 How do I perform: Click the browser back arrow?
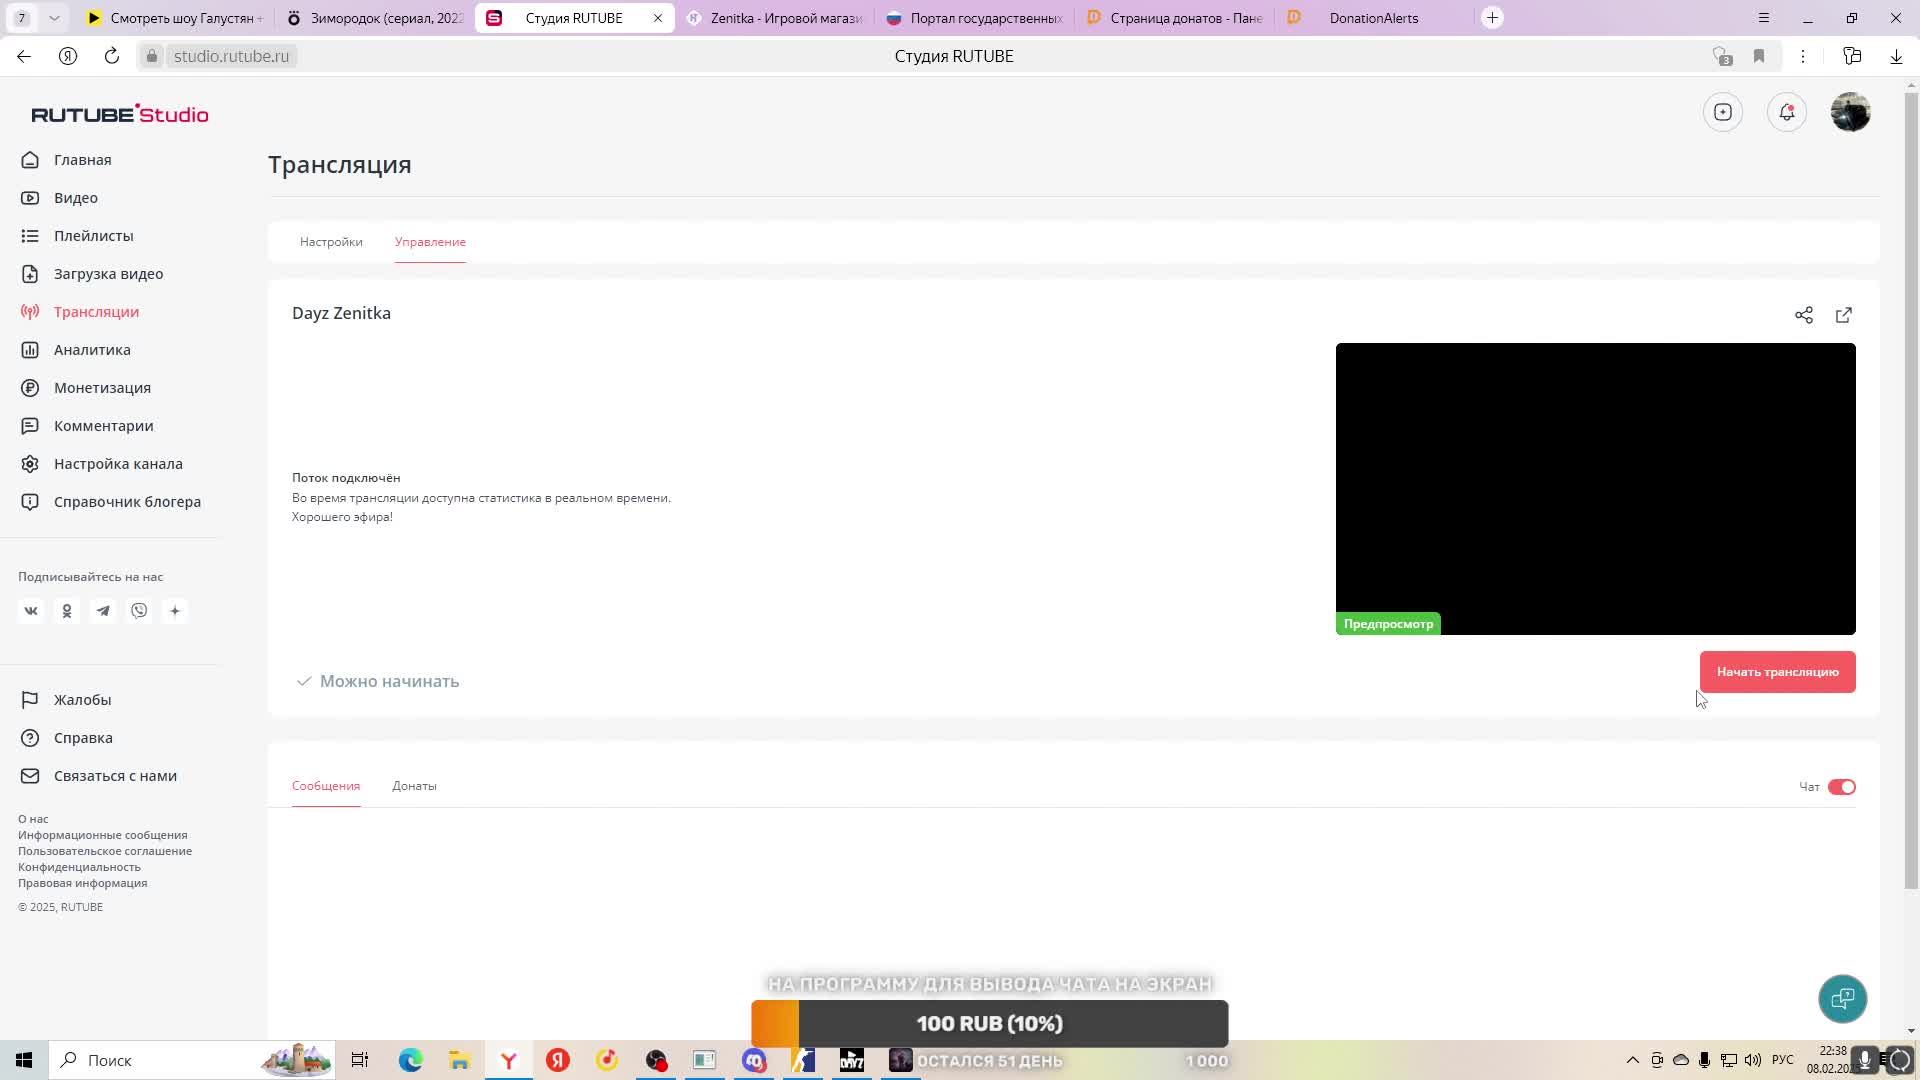point(24,56)
